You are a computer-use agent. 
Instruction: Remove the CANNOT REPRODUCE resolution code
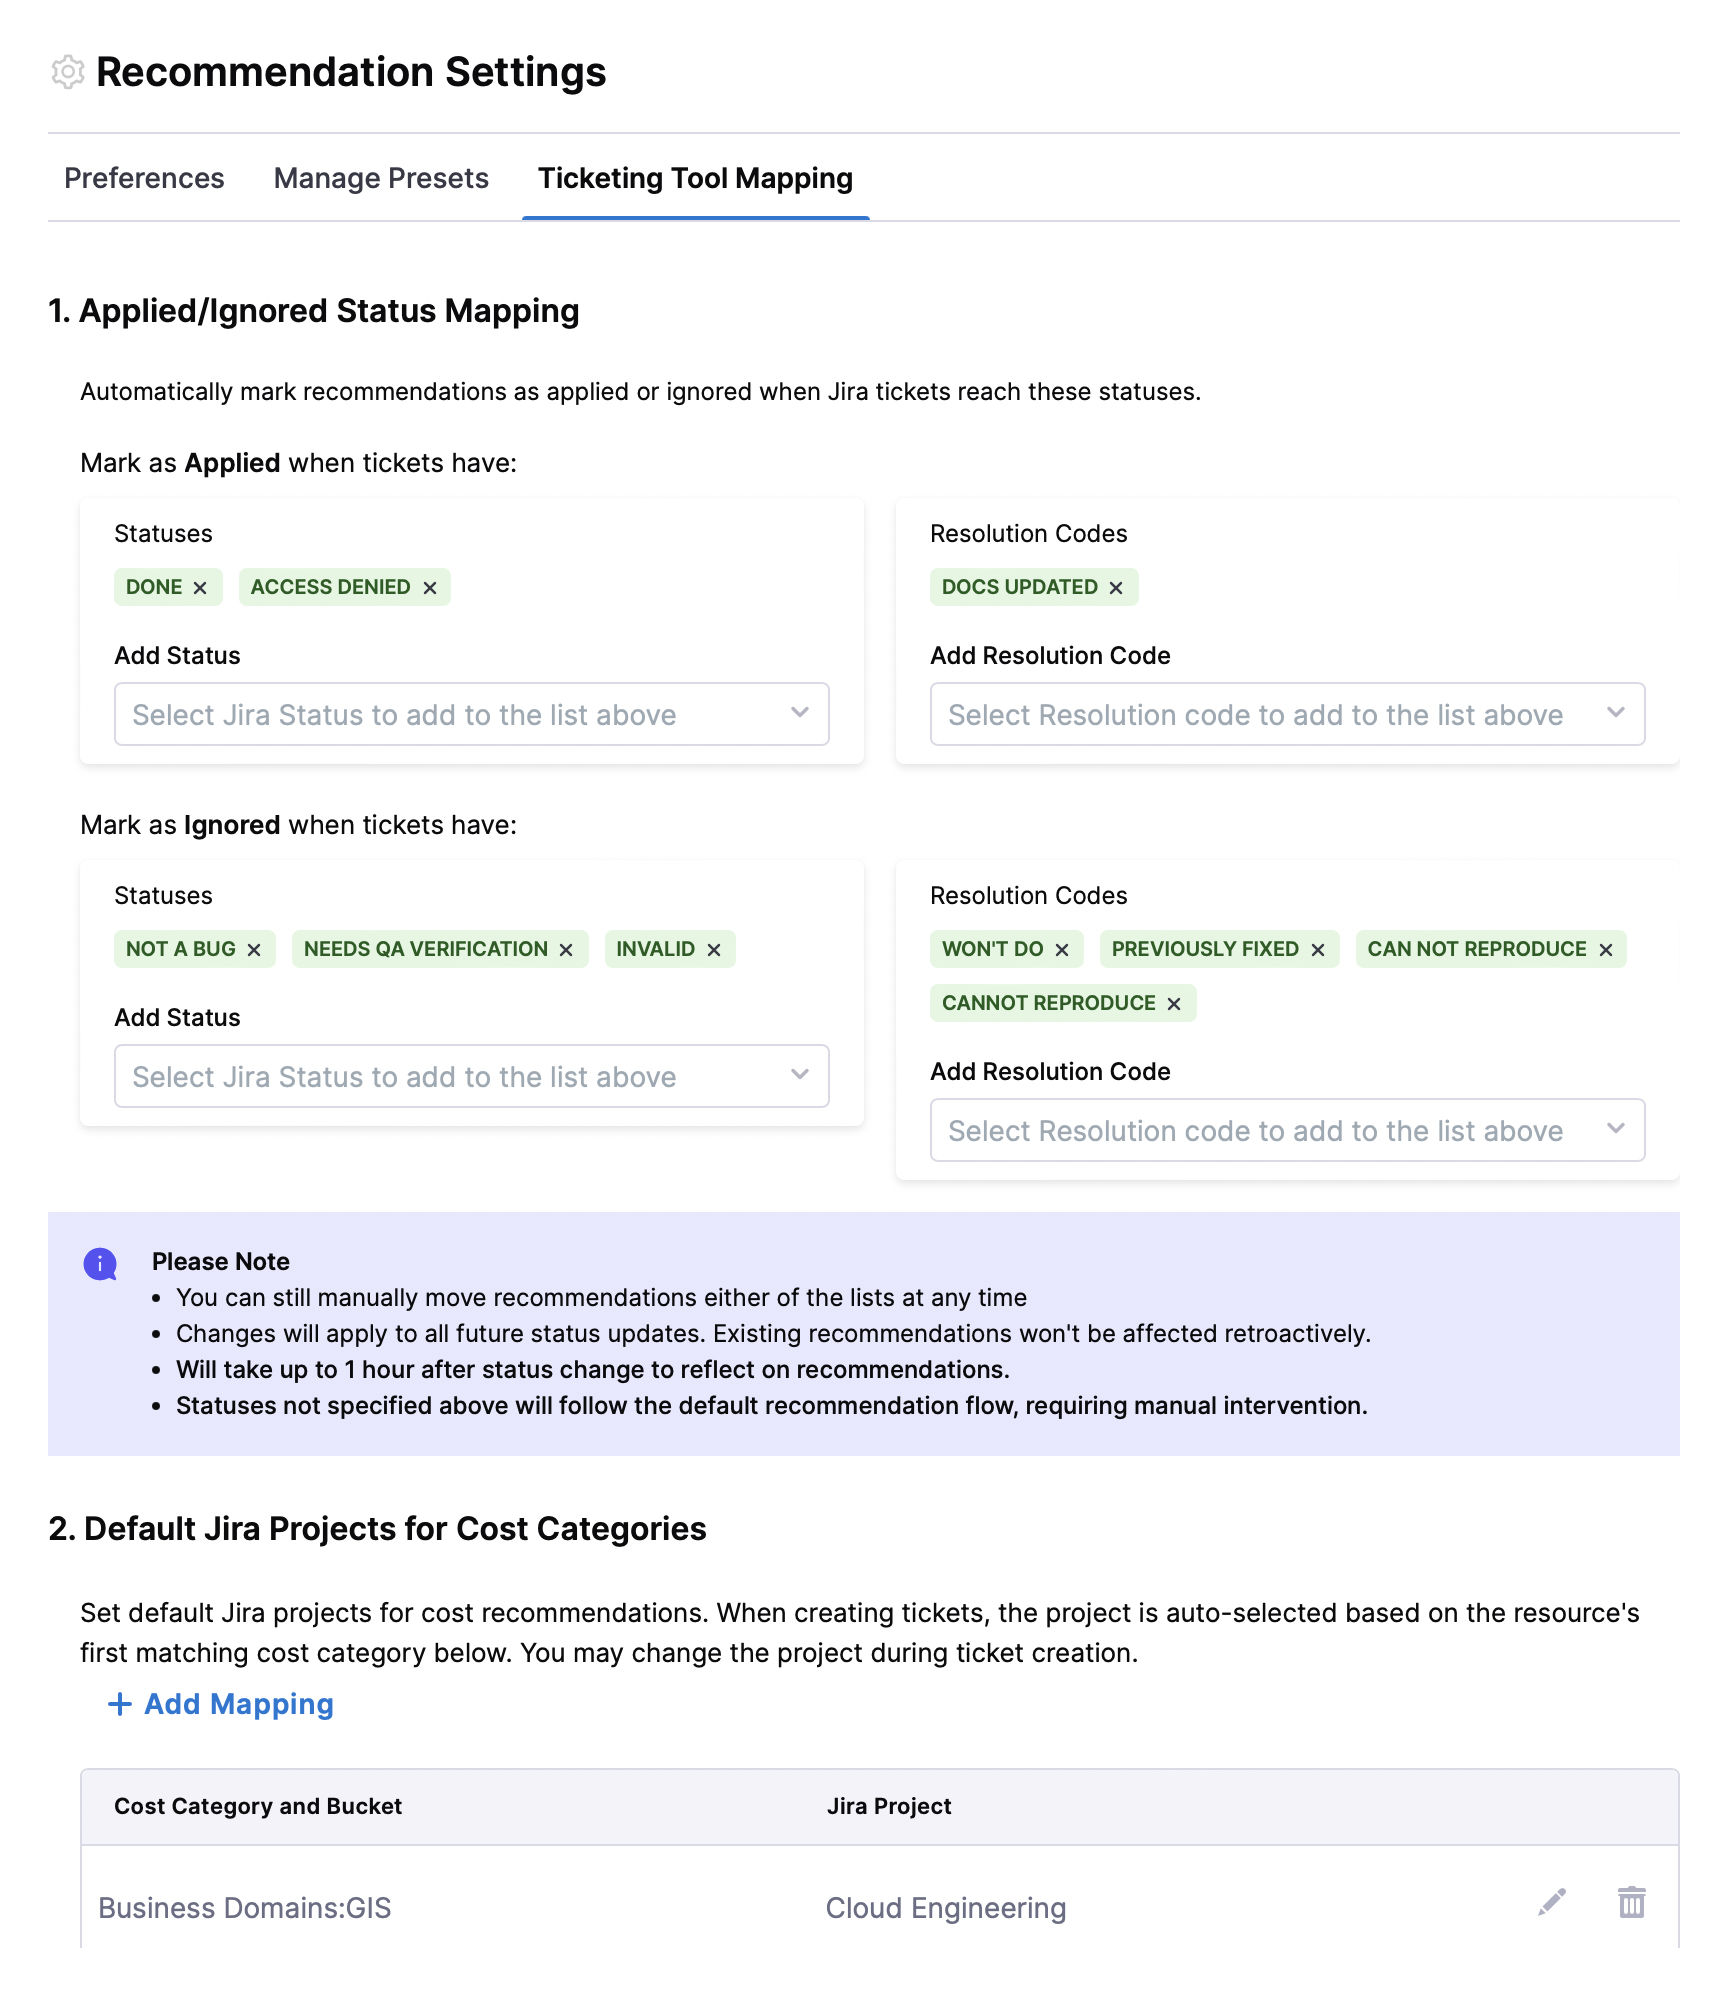coord(1174,1004)
